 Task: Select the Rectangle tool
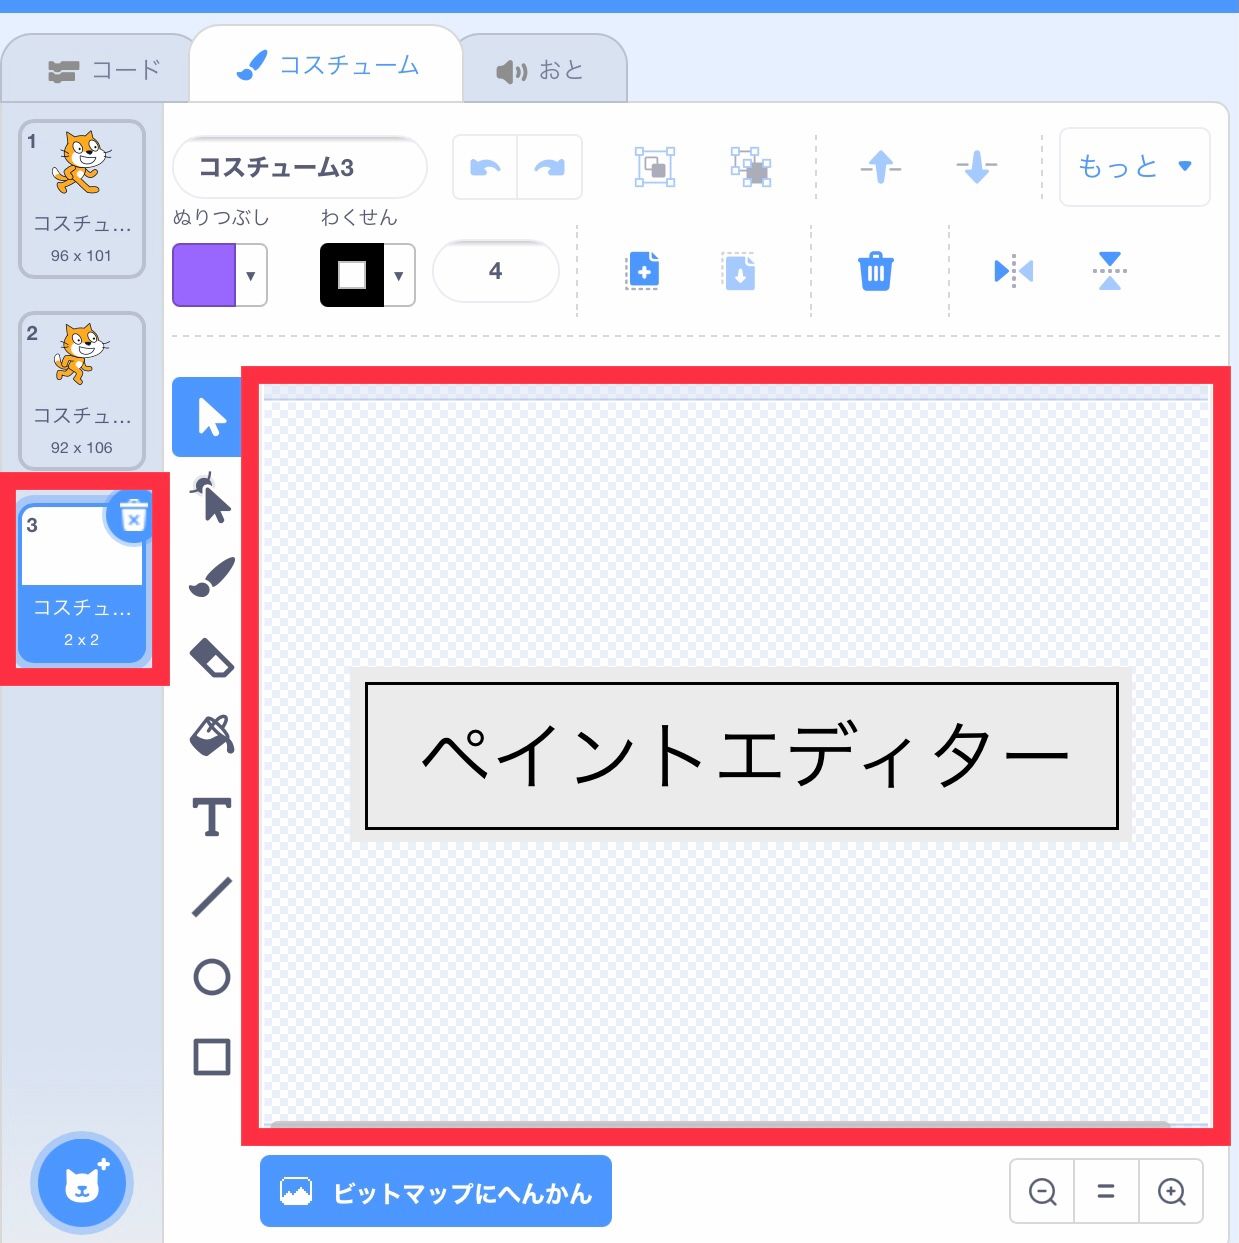[209, 1055]
